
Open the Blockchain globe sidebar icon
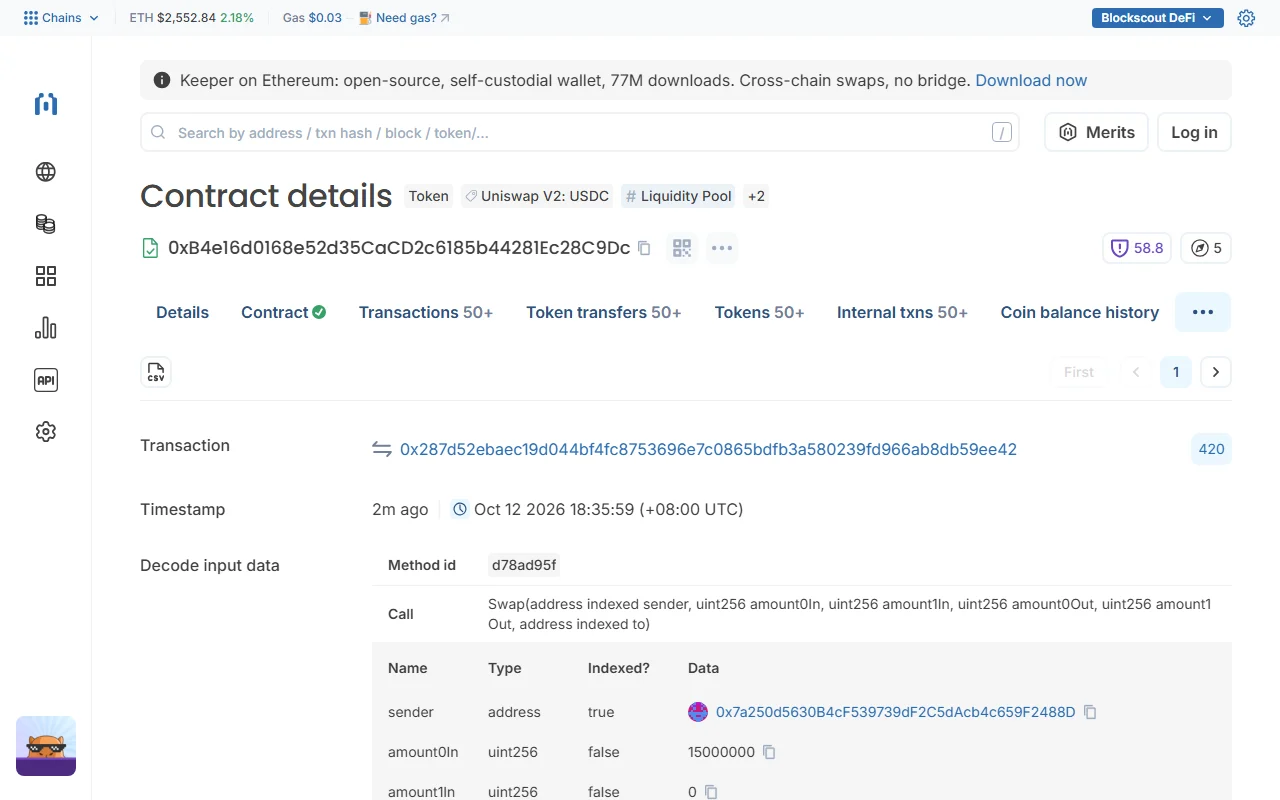(46, 172)
